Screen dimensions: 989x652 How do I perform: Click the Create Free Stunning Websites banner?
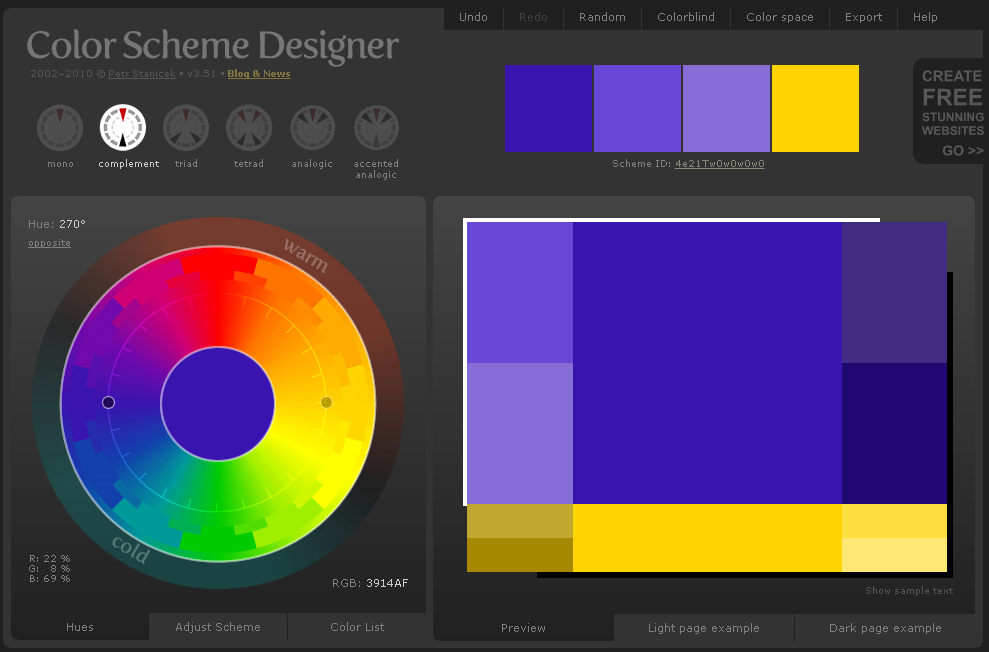(951, 112)
